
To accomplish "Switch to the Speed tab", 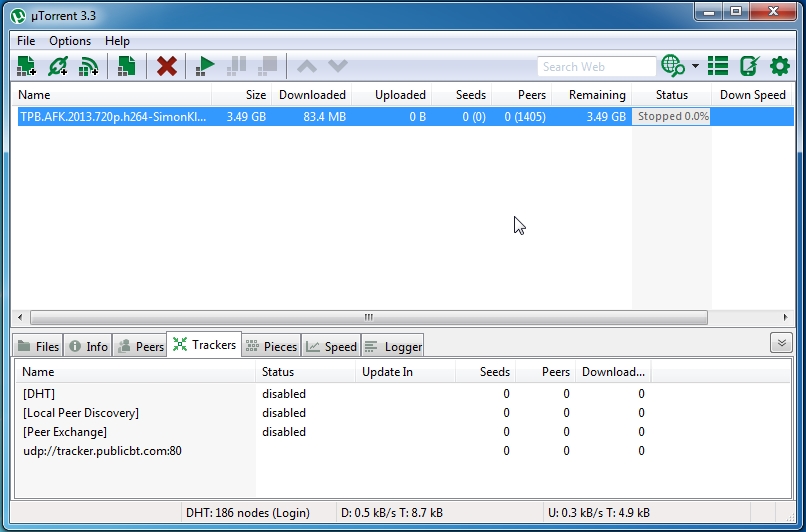I will click(331, 346).
